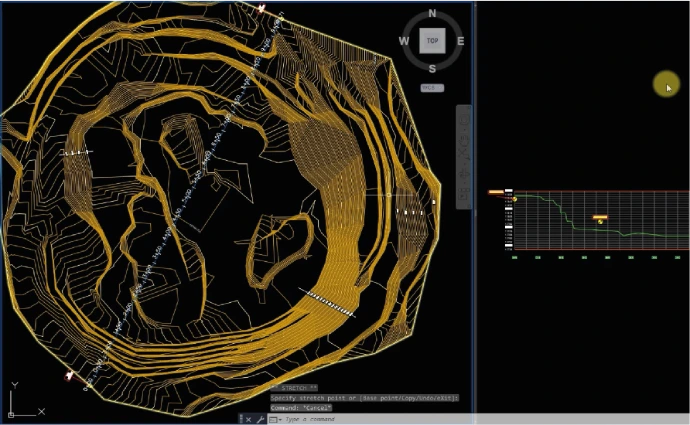Click the W letter on the ViewCube compass
This screenshot has width=690, height=425.
pyautogui.click(x=404, y=41)
